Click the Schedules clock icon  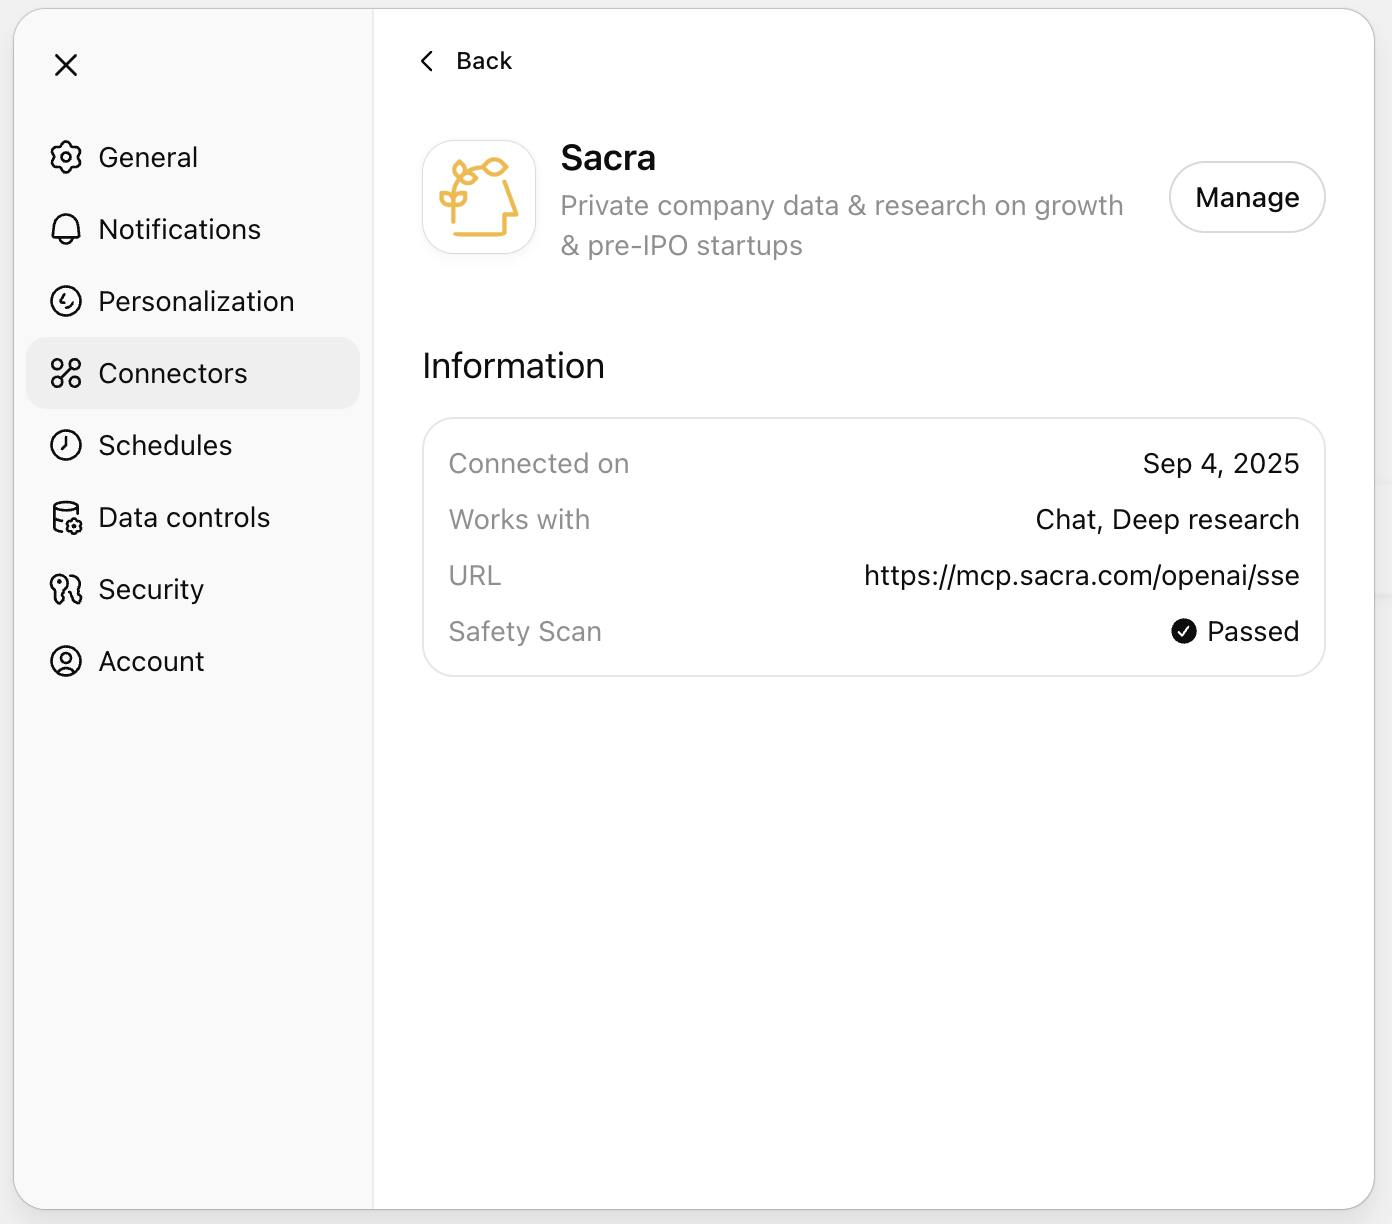tap(66, 445)
